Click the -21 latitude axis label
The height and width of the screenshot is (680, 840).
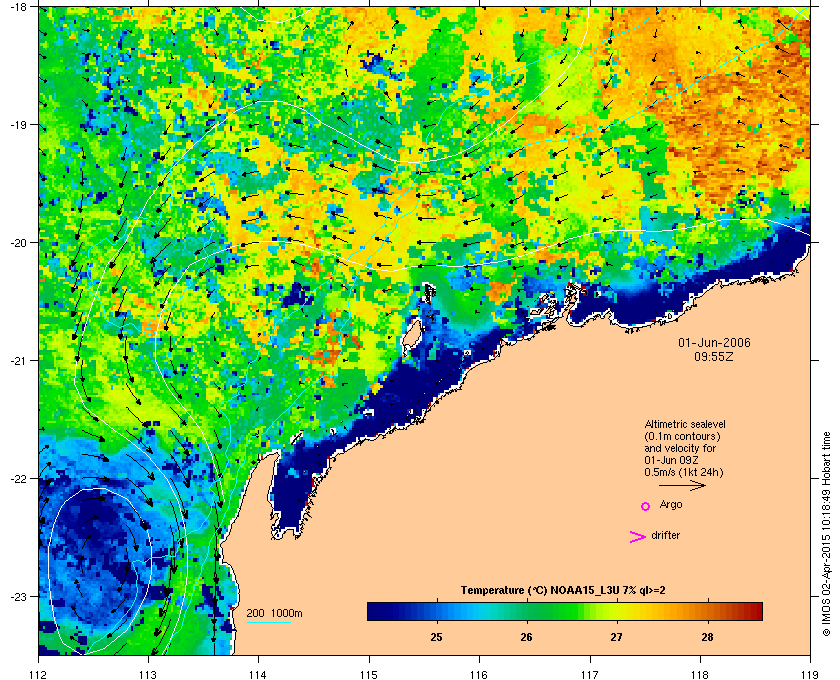tap(19, 360)
